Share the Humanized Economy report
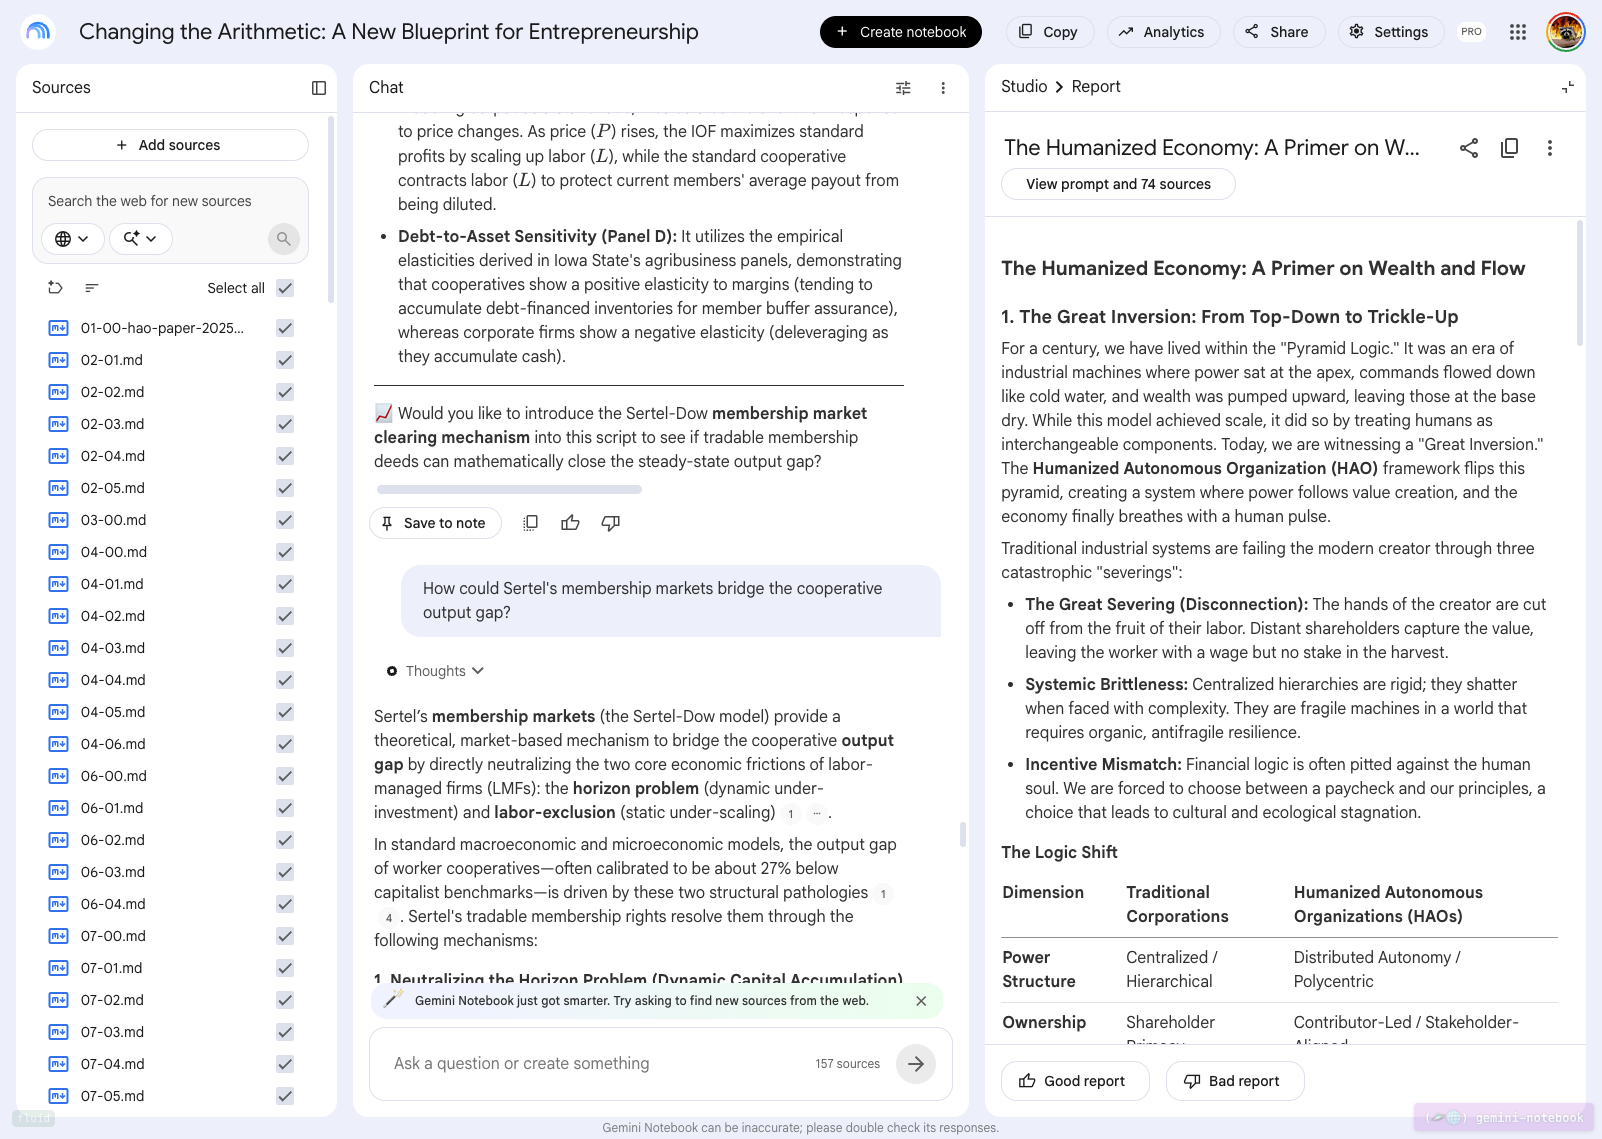This screenshot has width=1602, height=1139. 1469,148
